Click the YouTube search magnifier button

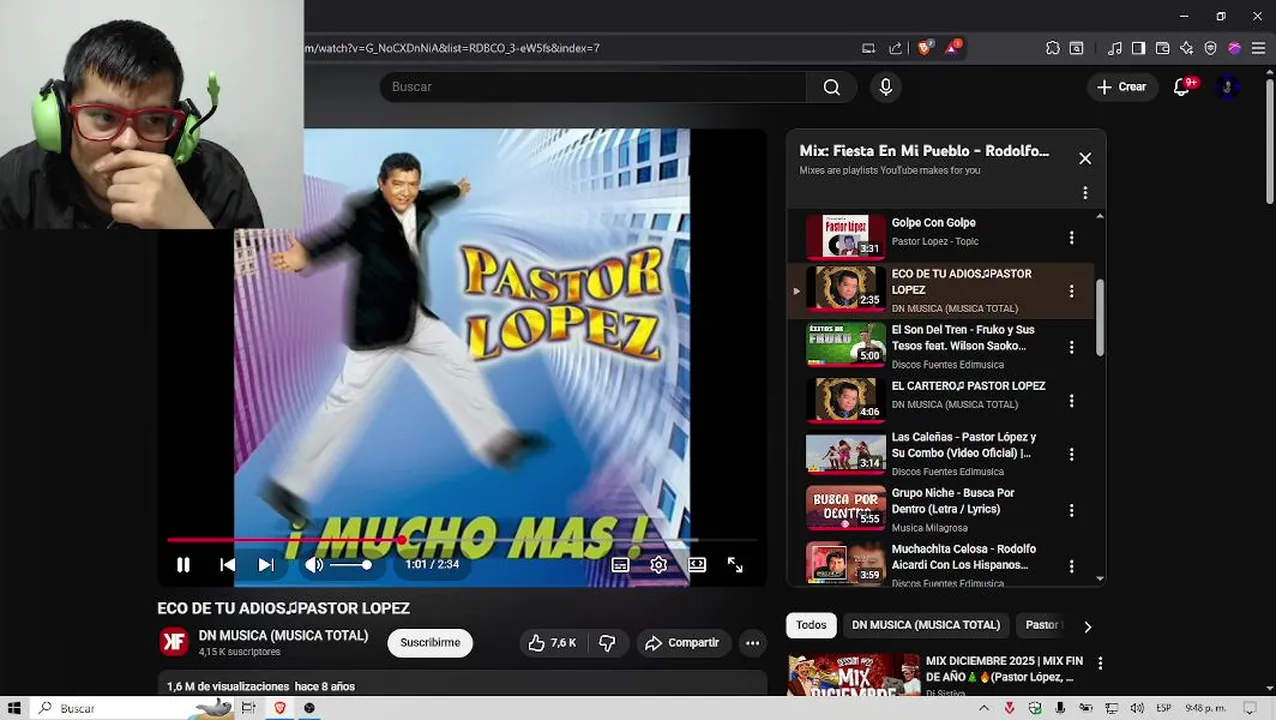832,87
